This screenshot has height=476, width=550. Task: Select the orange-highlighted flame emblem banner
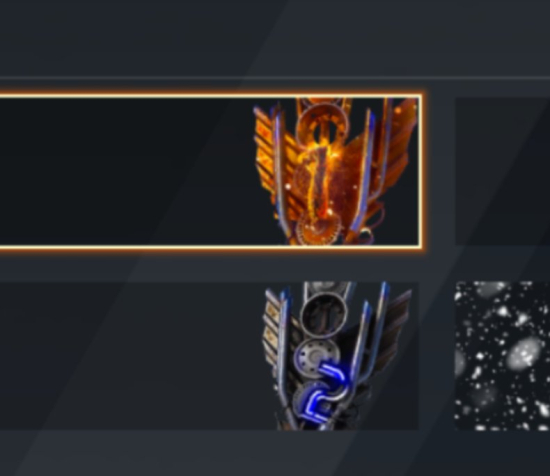tap(210, 172)
